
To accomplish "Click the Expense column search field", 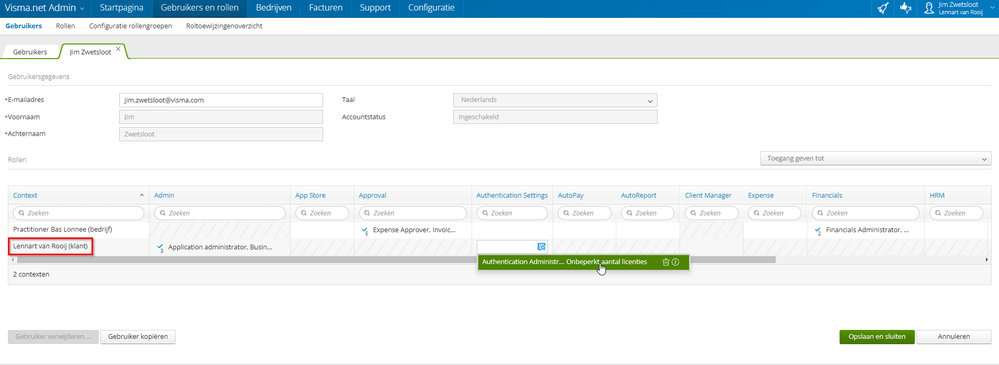I will pos(775,213).
